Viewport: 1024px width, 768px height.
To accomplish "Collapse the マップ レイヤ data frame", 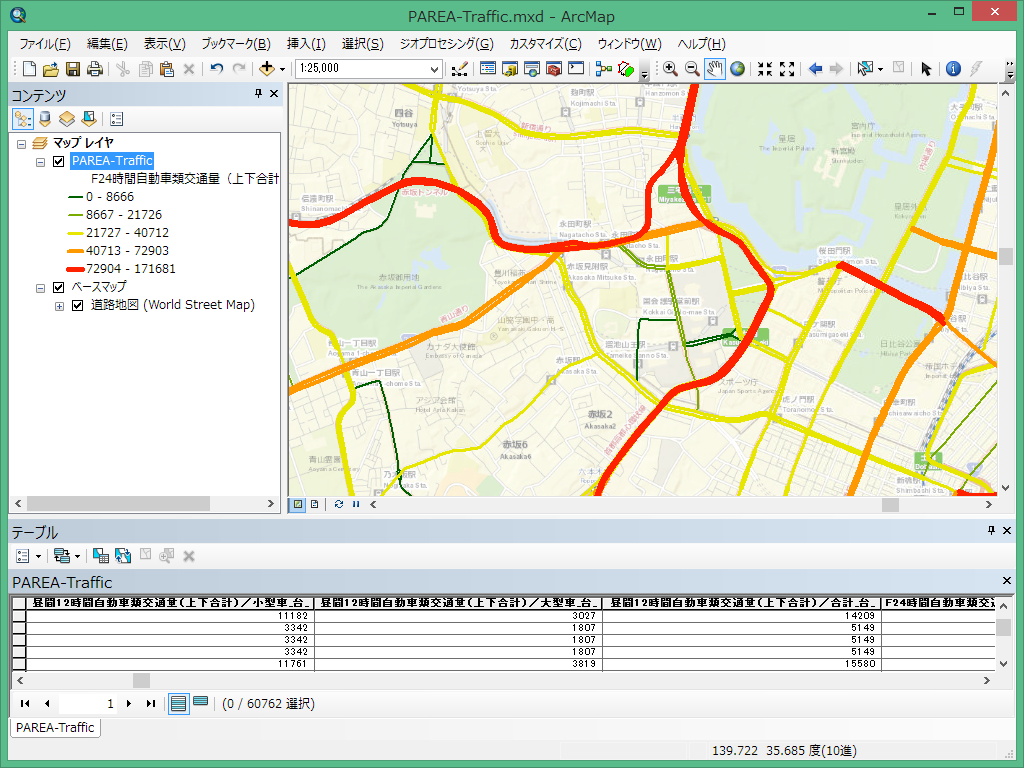I will click(22, 144).
